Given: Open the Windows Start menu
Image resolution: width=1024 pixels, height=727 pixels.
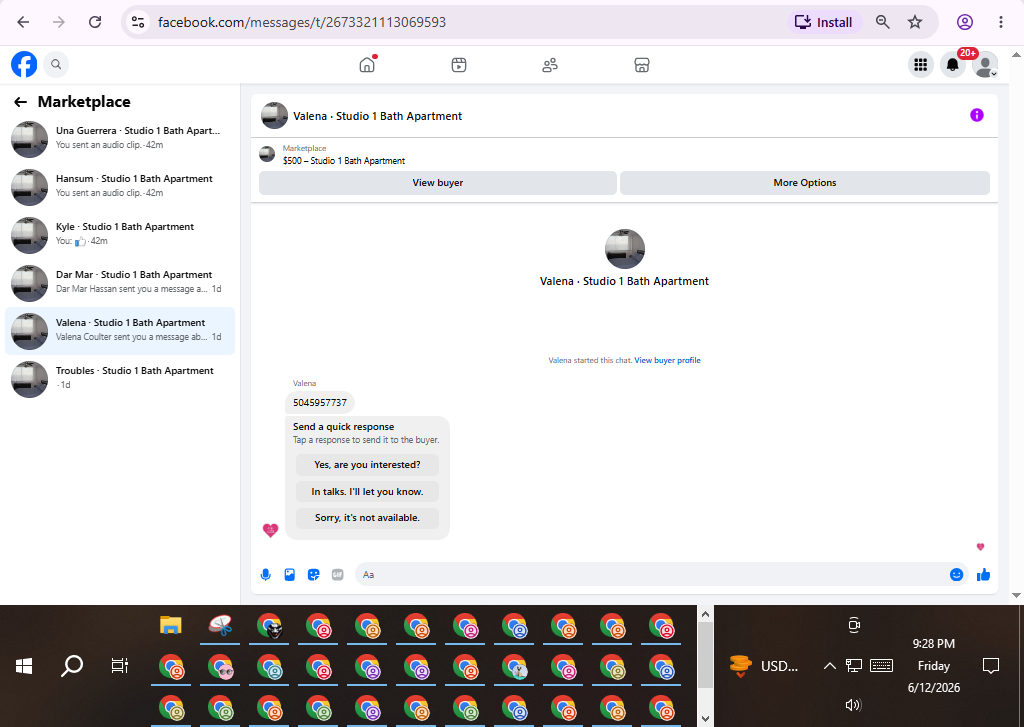Looking at the screenshot, I should point(24,666).
